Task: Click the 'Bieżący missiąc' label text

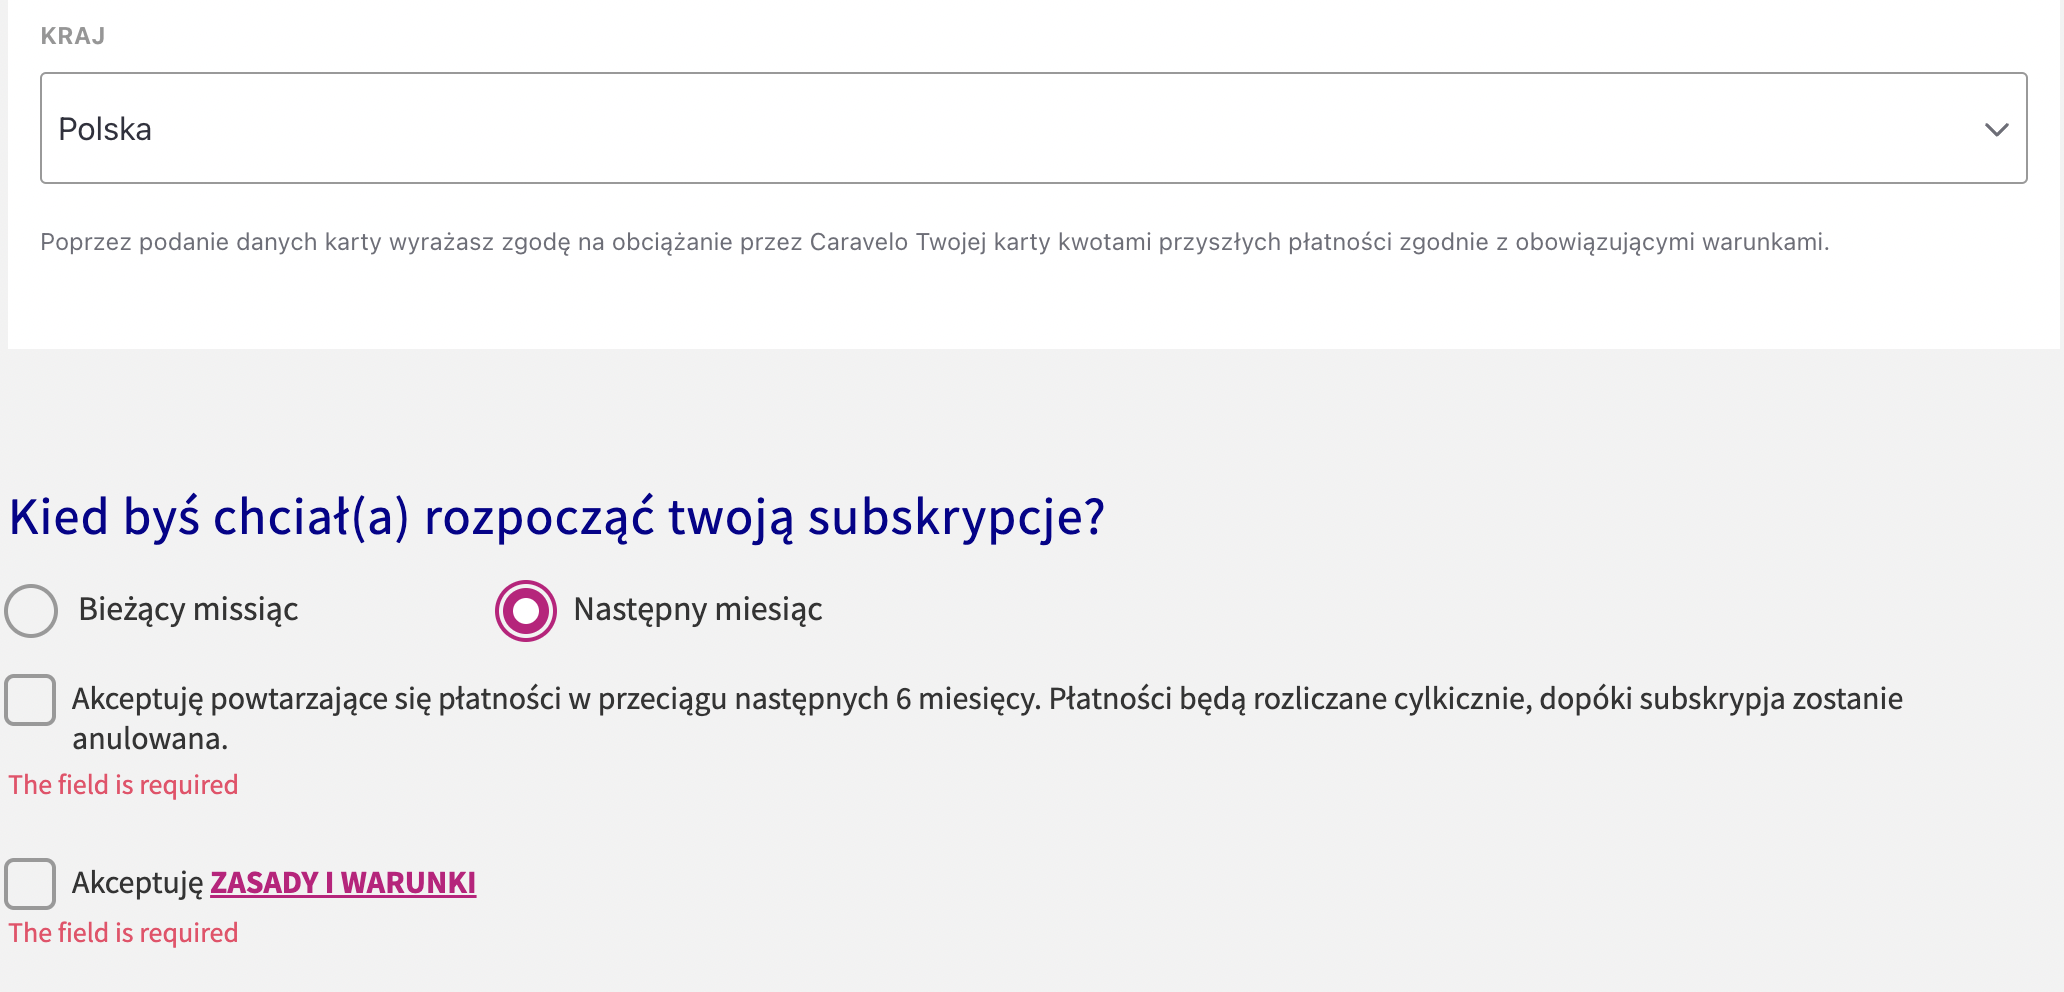Action: click(x=188, y=609)
